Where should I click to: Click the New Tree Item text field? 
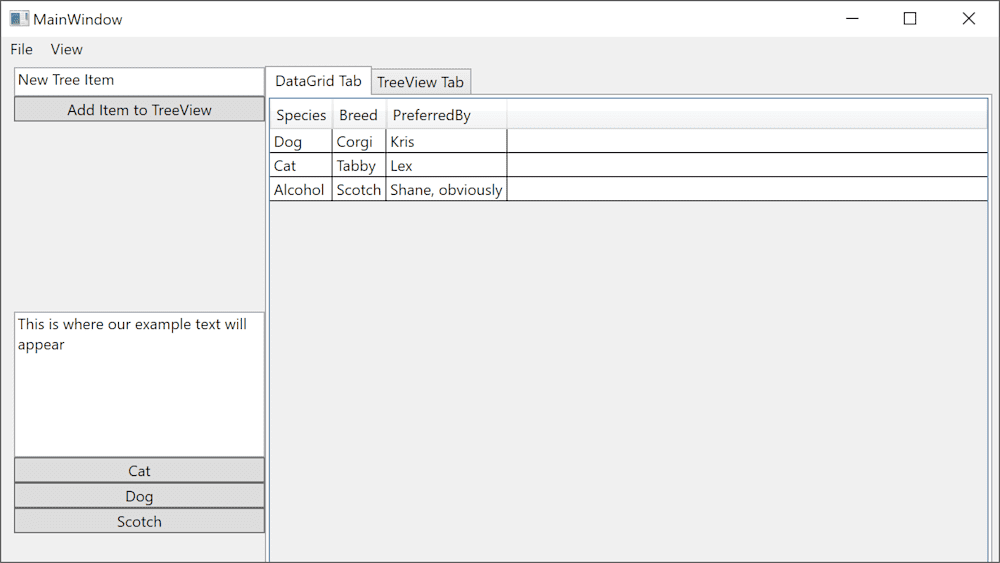click(x=139, y=81)
